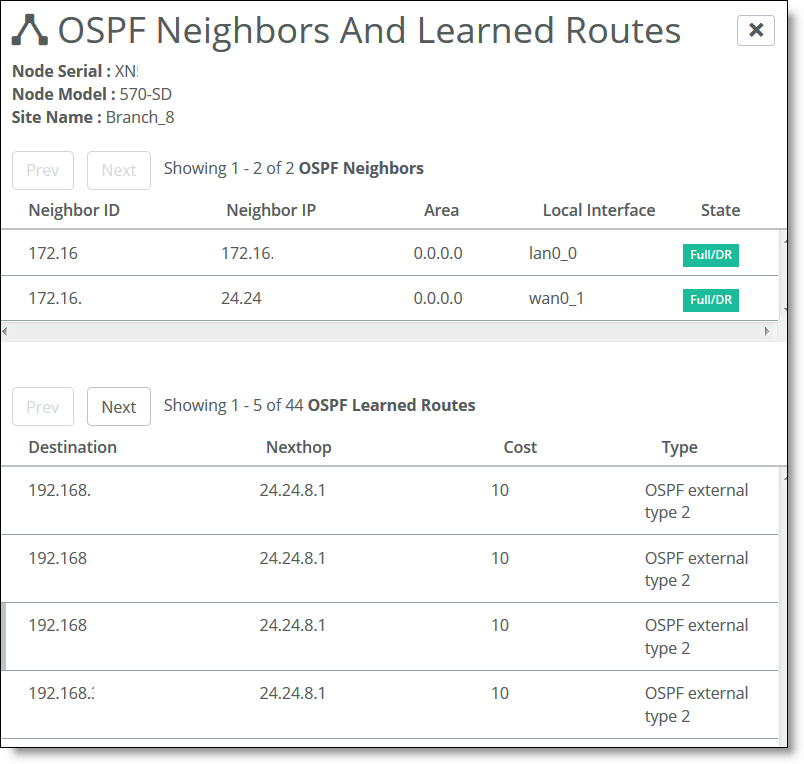The image size is (804, 764).
Task: Click OSPF external type 2 in second route row
Action: tap(696, 569)
